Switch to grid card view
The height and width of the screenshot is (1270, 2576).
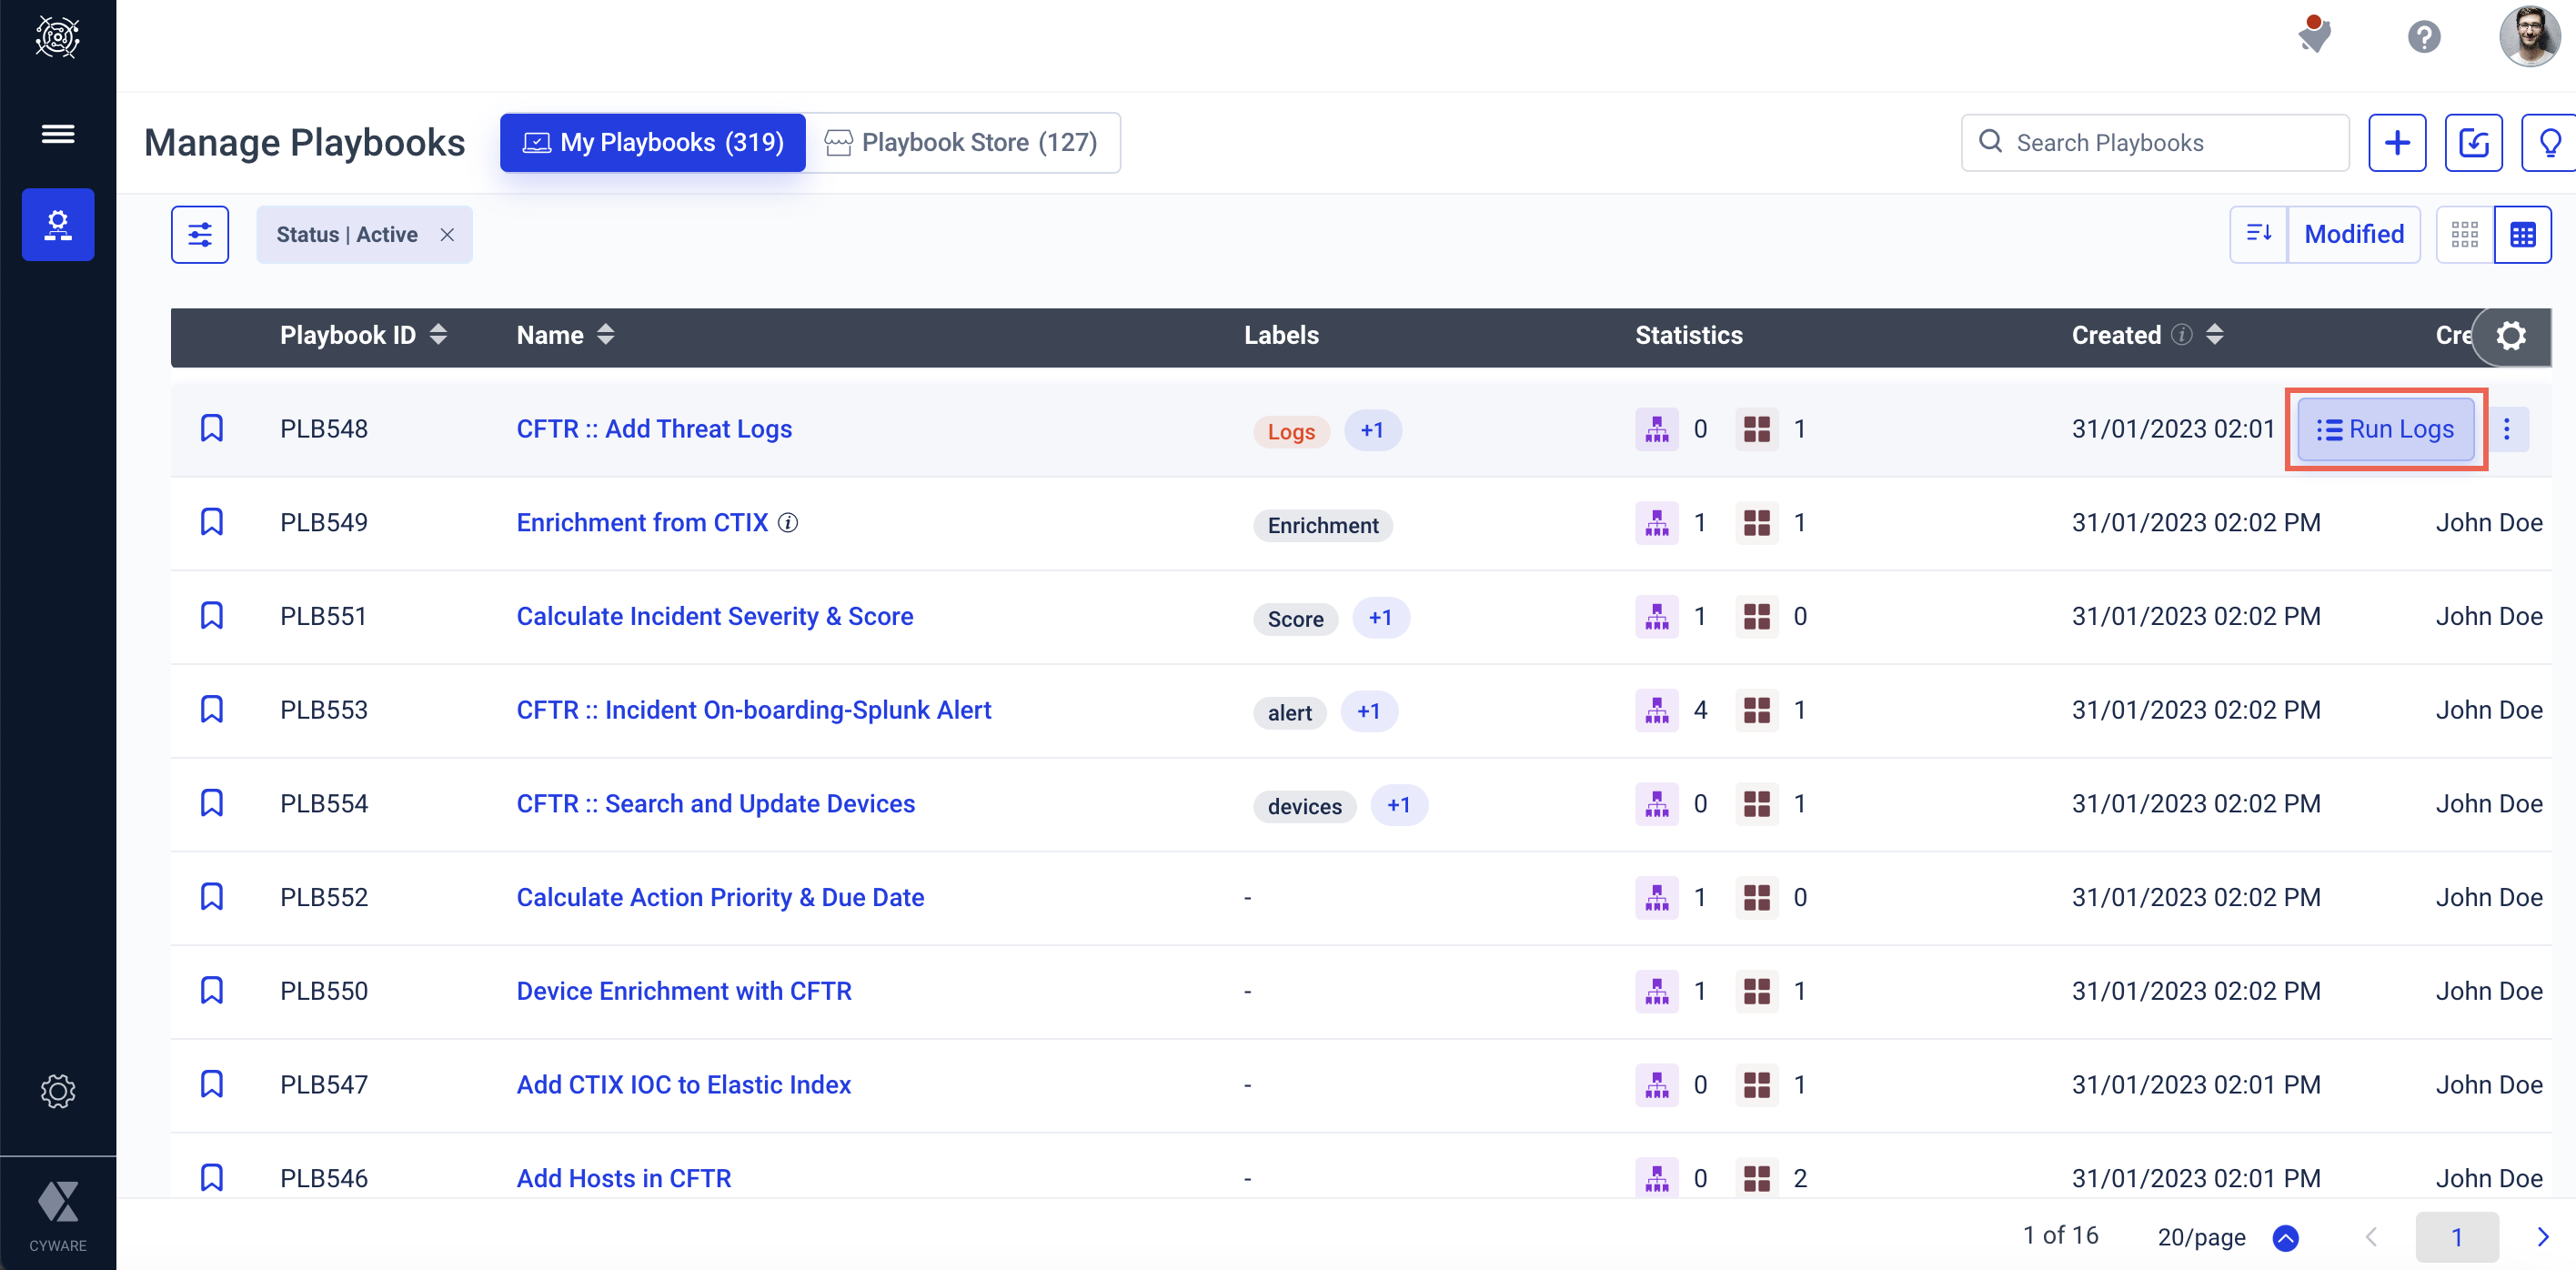pyautogui.click(x=2464, y=235)
